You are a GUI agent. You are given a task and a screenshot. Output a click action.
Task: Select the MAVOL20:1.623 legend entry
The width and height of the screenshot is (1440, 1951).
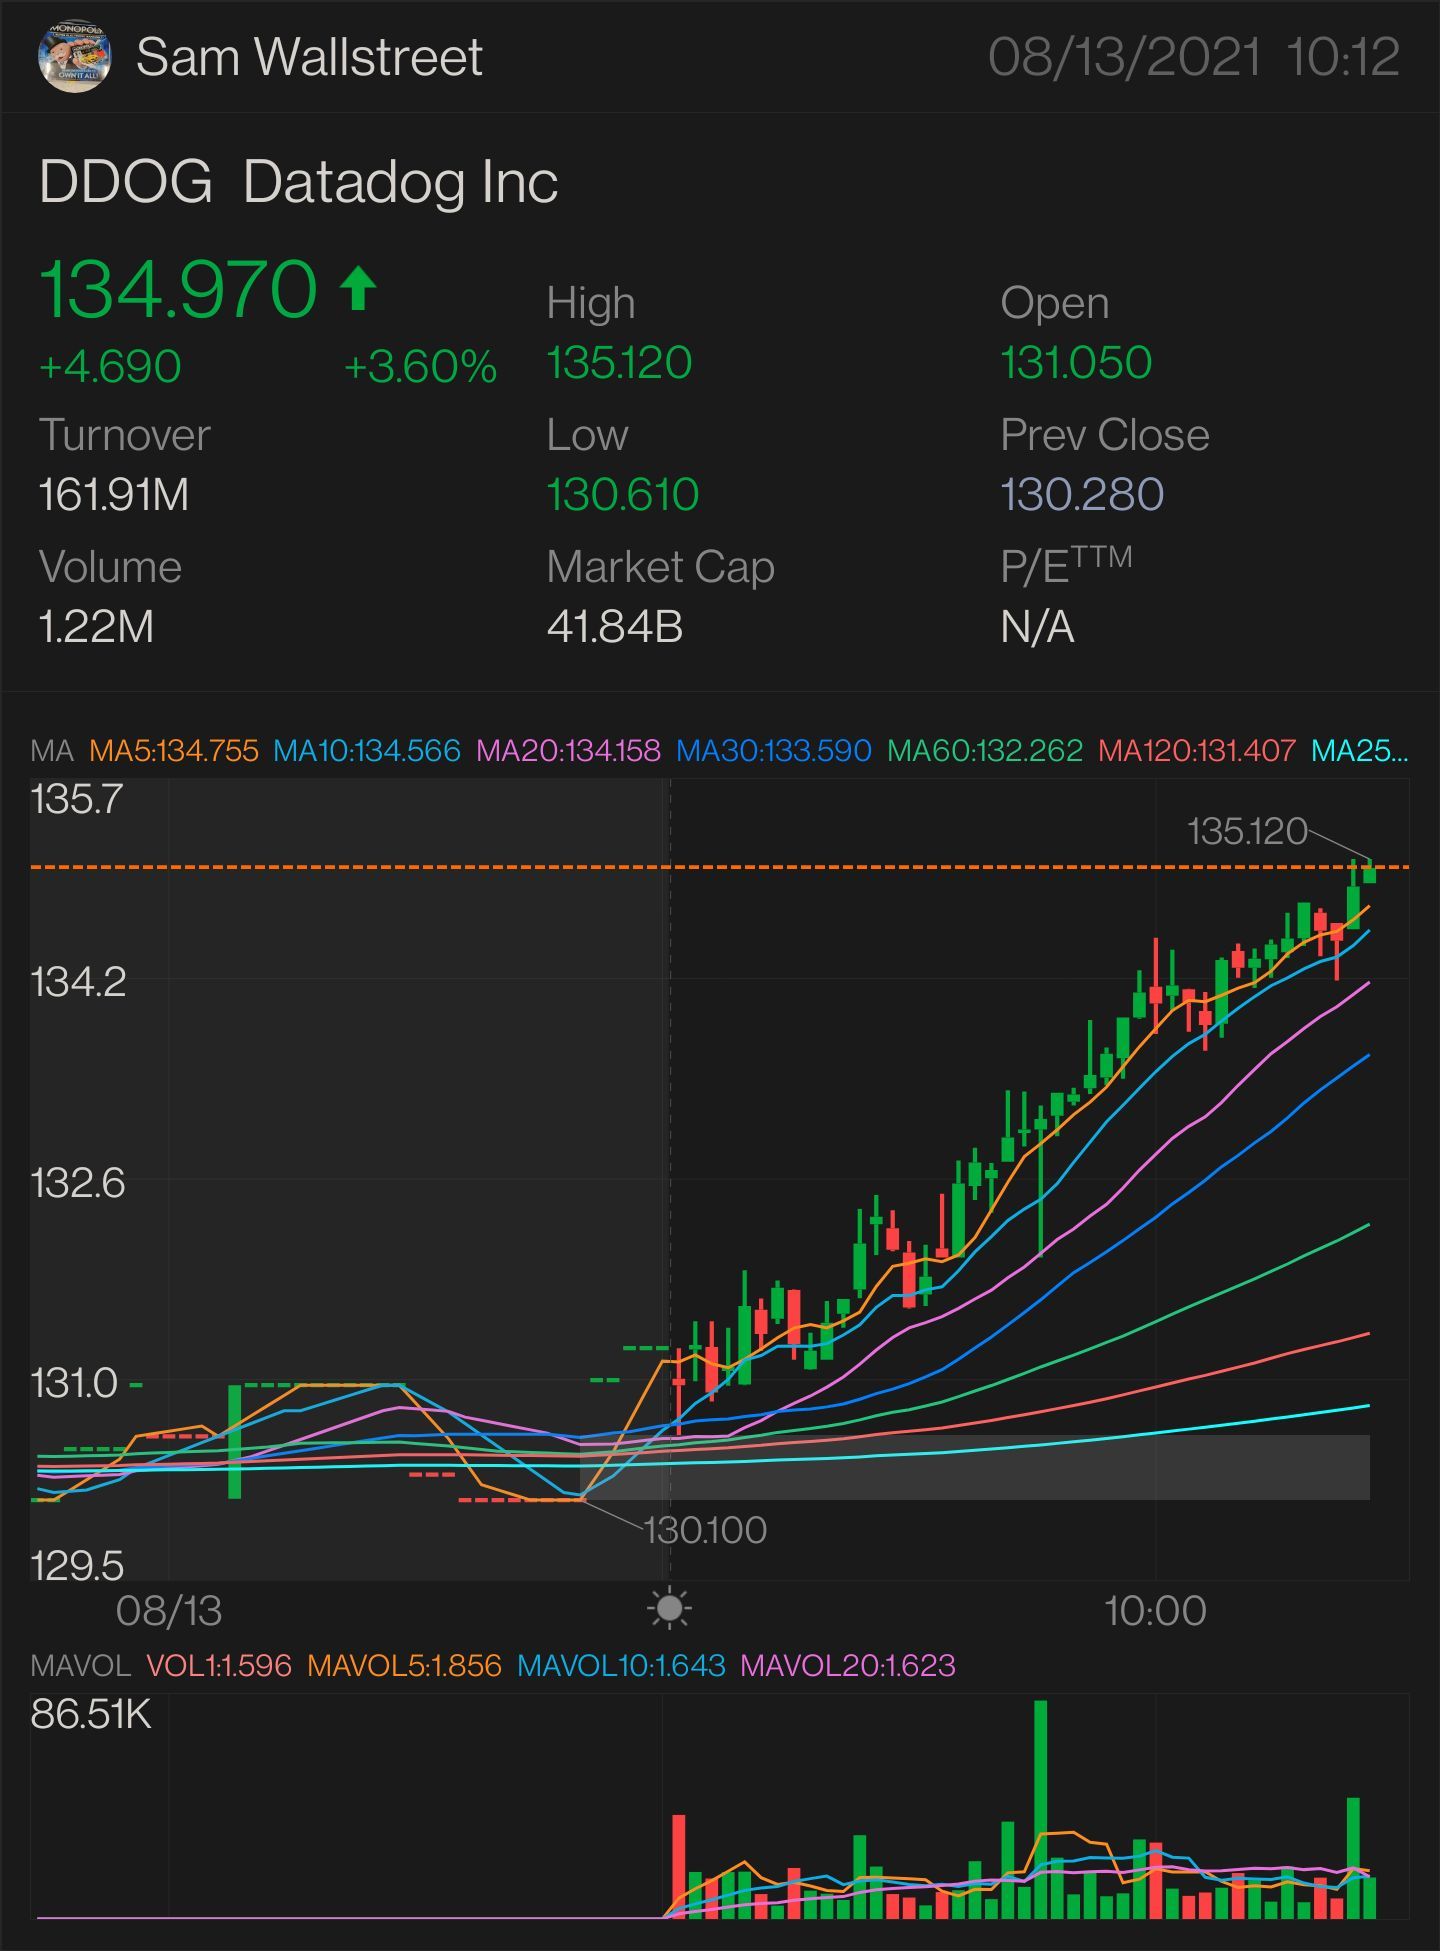(848, 1665)
